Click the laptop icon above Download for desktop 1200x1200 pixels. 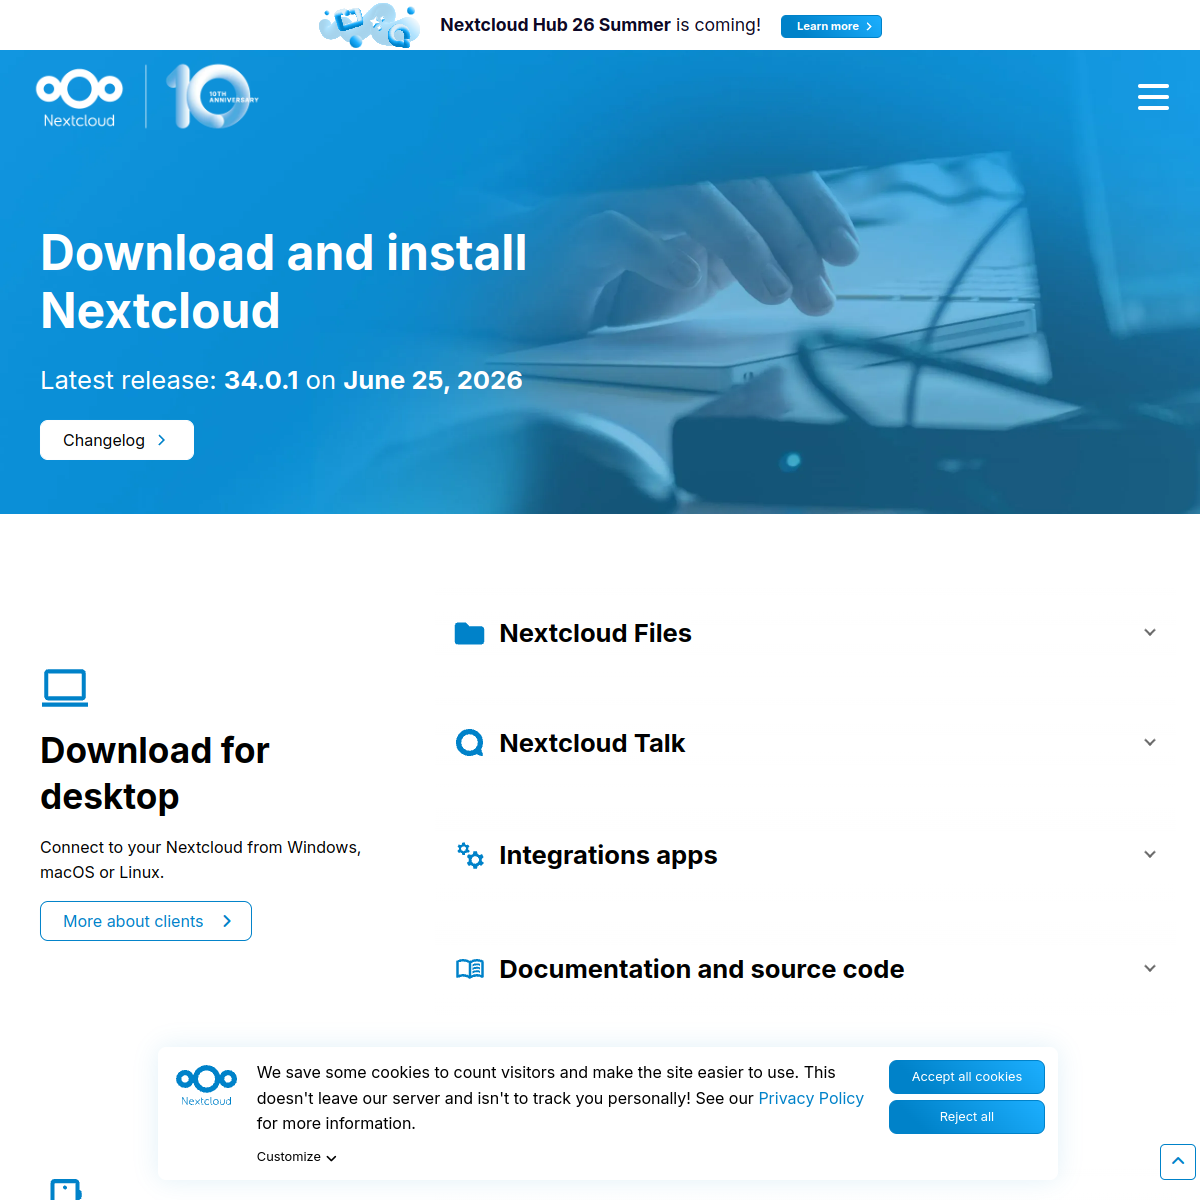(x=65, y=688)
